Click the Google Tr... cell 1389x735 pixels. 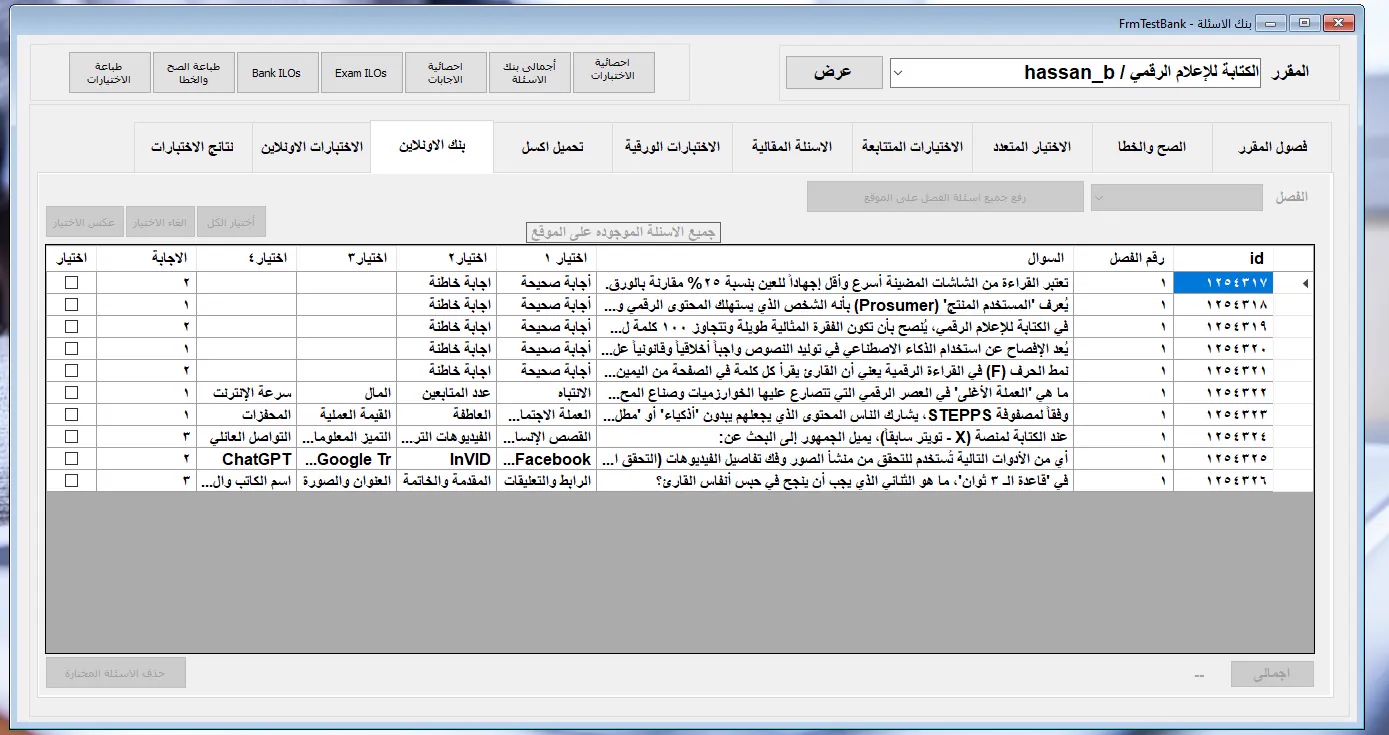coord(347,458)
